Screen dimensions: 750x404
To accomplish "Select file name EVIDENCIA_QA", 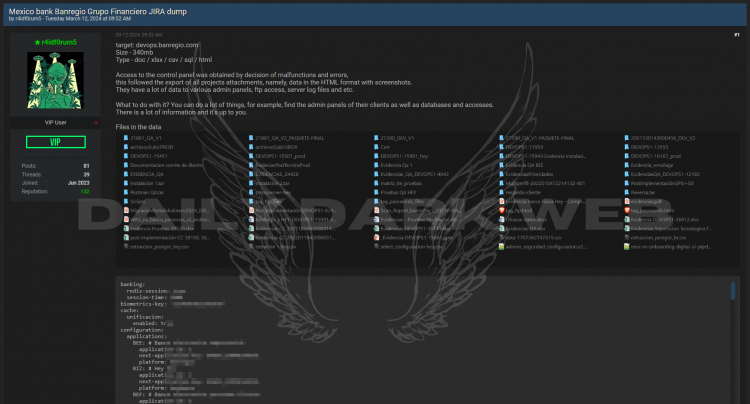I will [147, 175].
